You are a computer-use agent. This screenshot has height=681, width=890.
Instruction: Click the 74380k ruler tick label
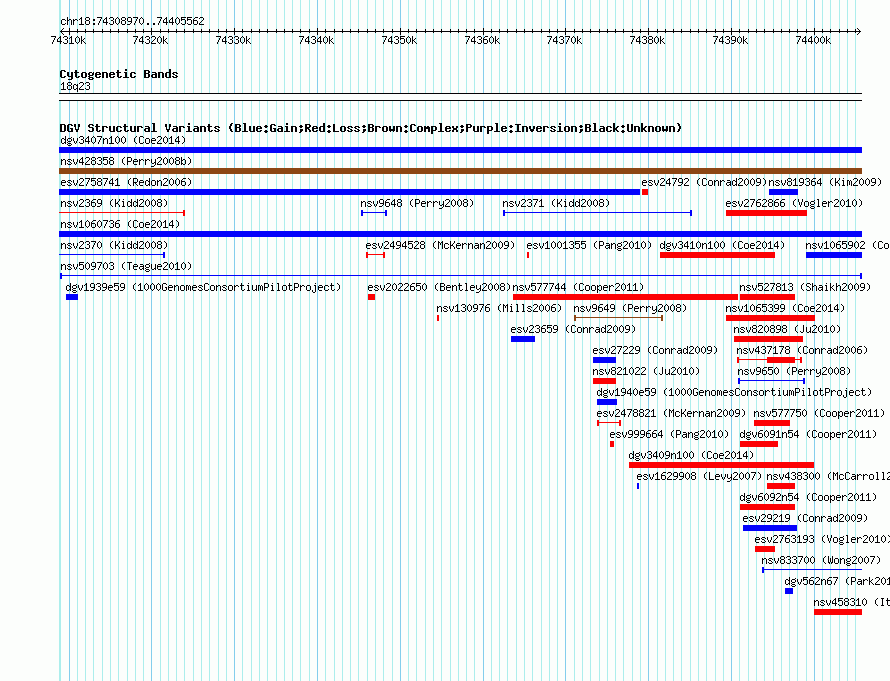click(x=647, y=40)
